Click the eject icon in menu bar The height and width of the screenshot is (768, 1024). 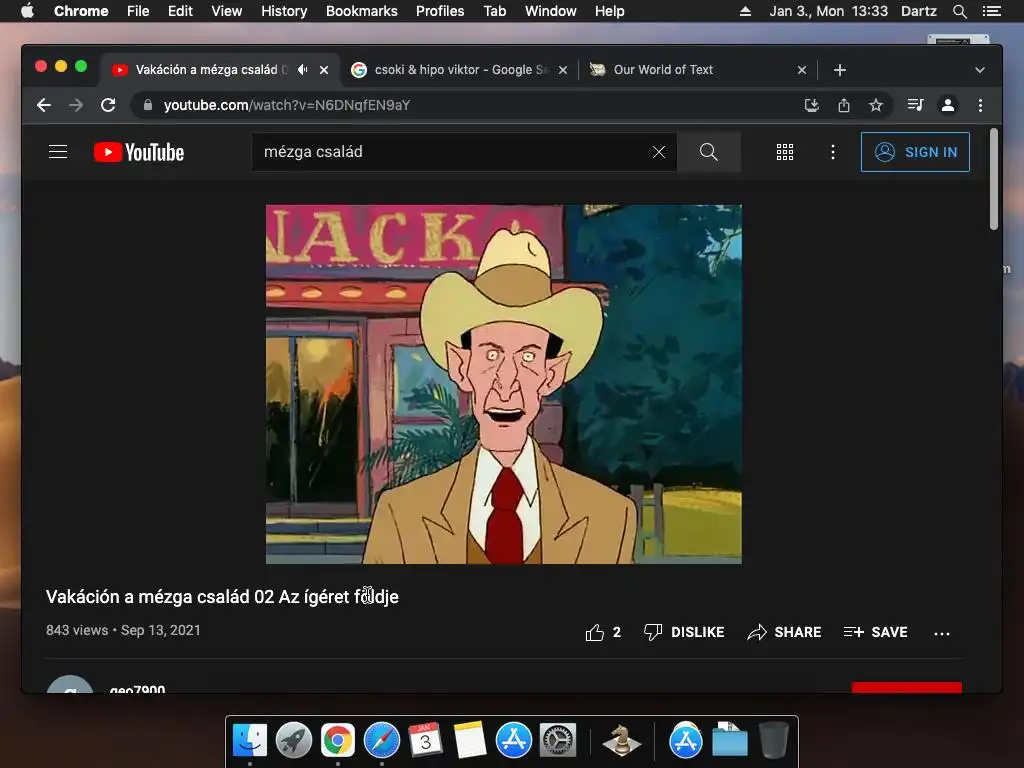coord(745,11)
